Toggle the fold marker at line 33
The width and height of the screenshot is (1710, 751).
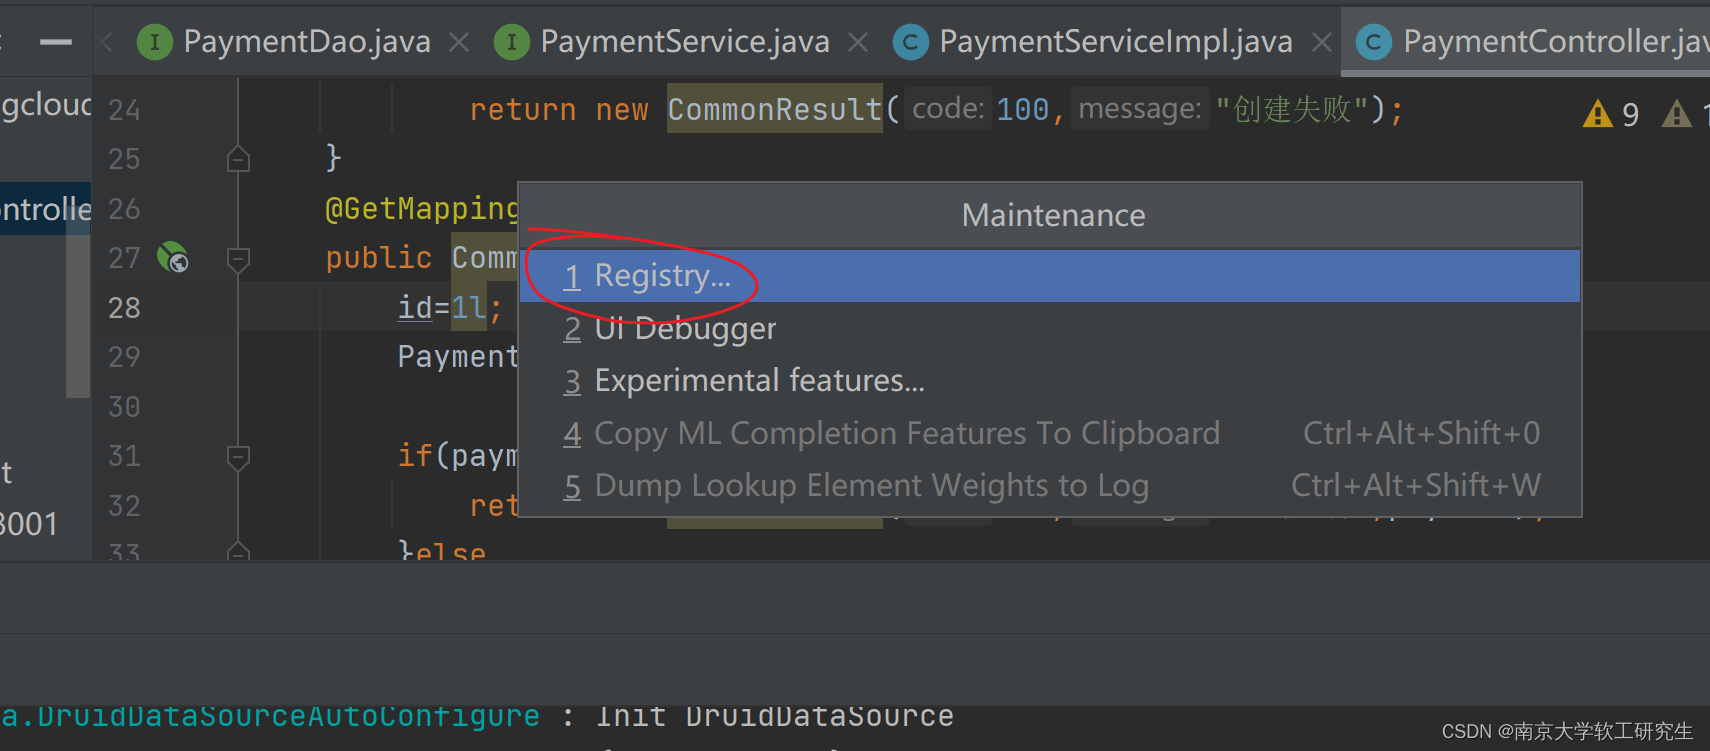click(238, 550)
